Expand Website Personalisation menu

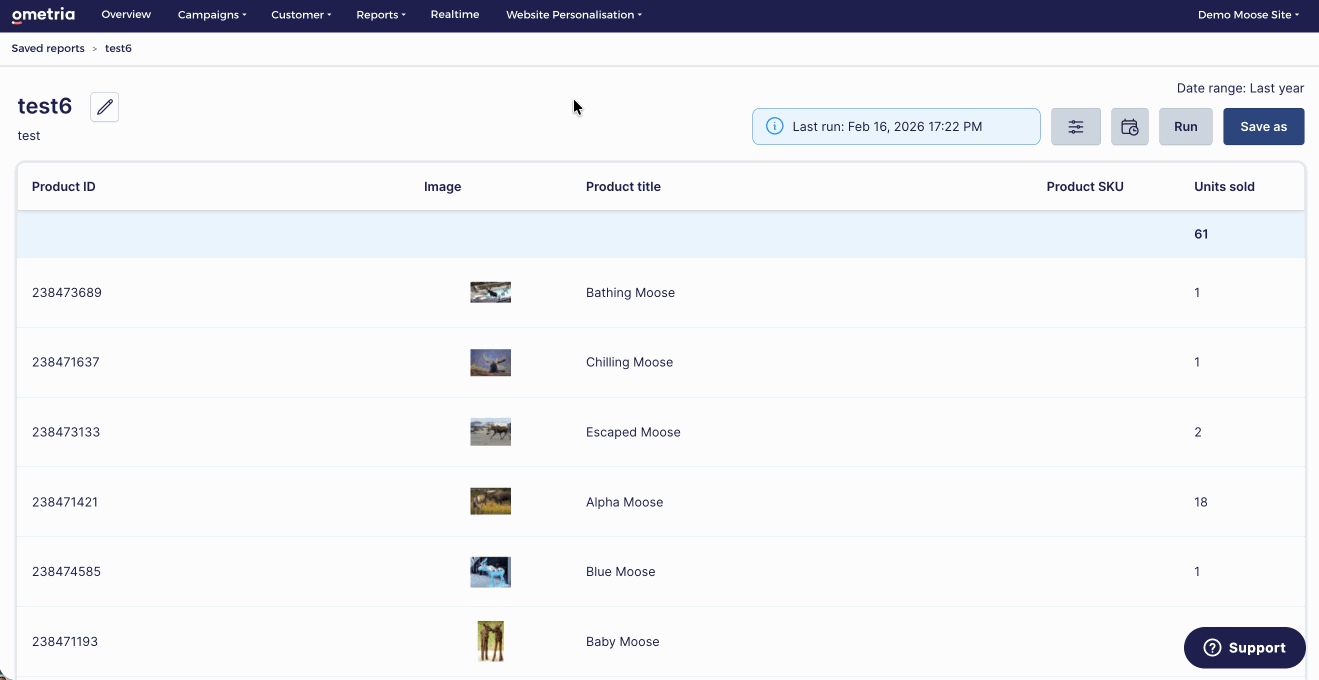coord(574,15)
